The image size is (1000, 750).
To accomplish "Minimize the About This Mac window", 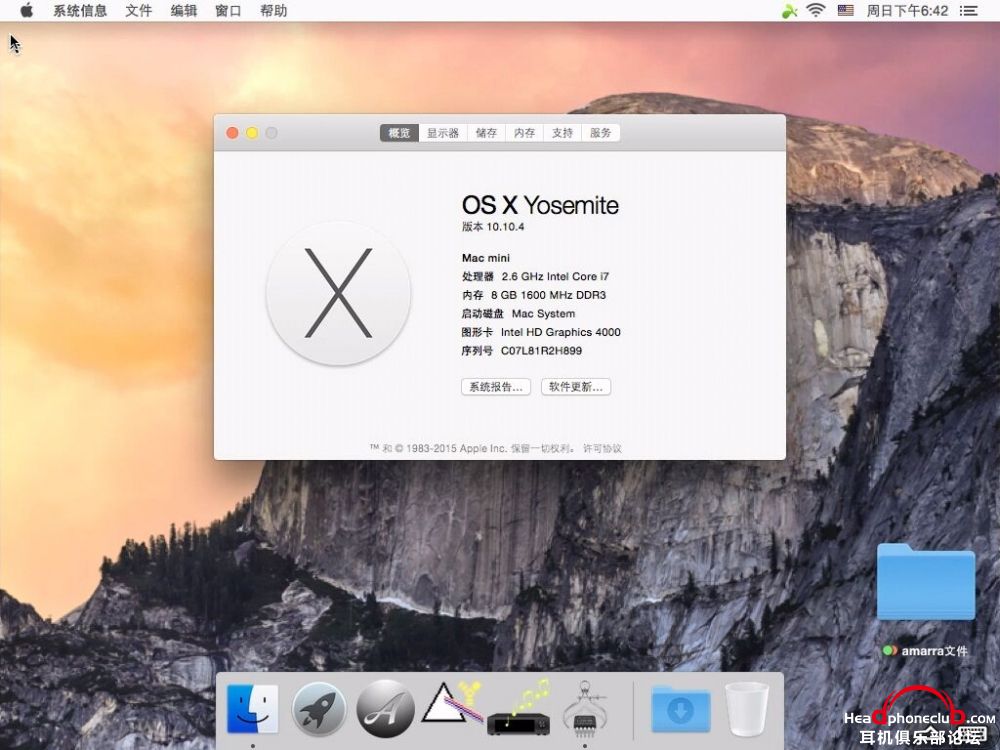I will pyautogui.click(x=252, y=133).
